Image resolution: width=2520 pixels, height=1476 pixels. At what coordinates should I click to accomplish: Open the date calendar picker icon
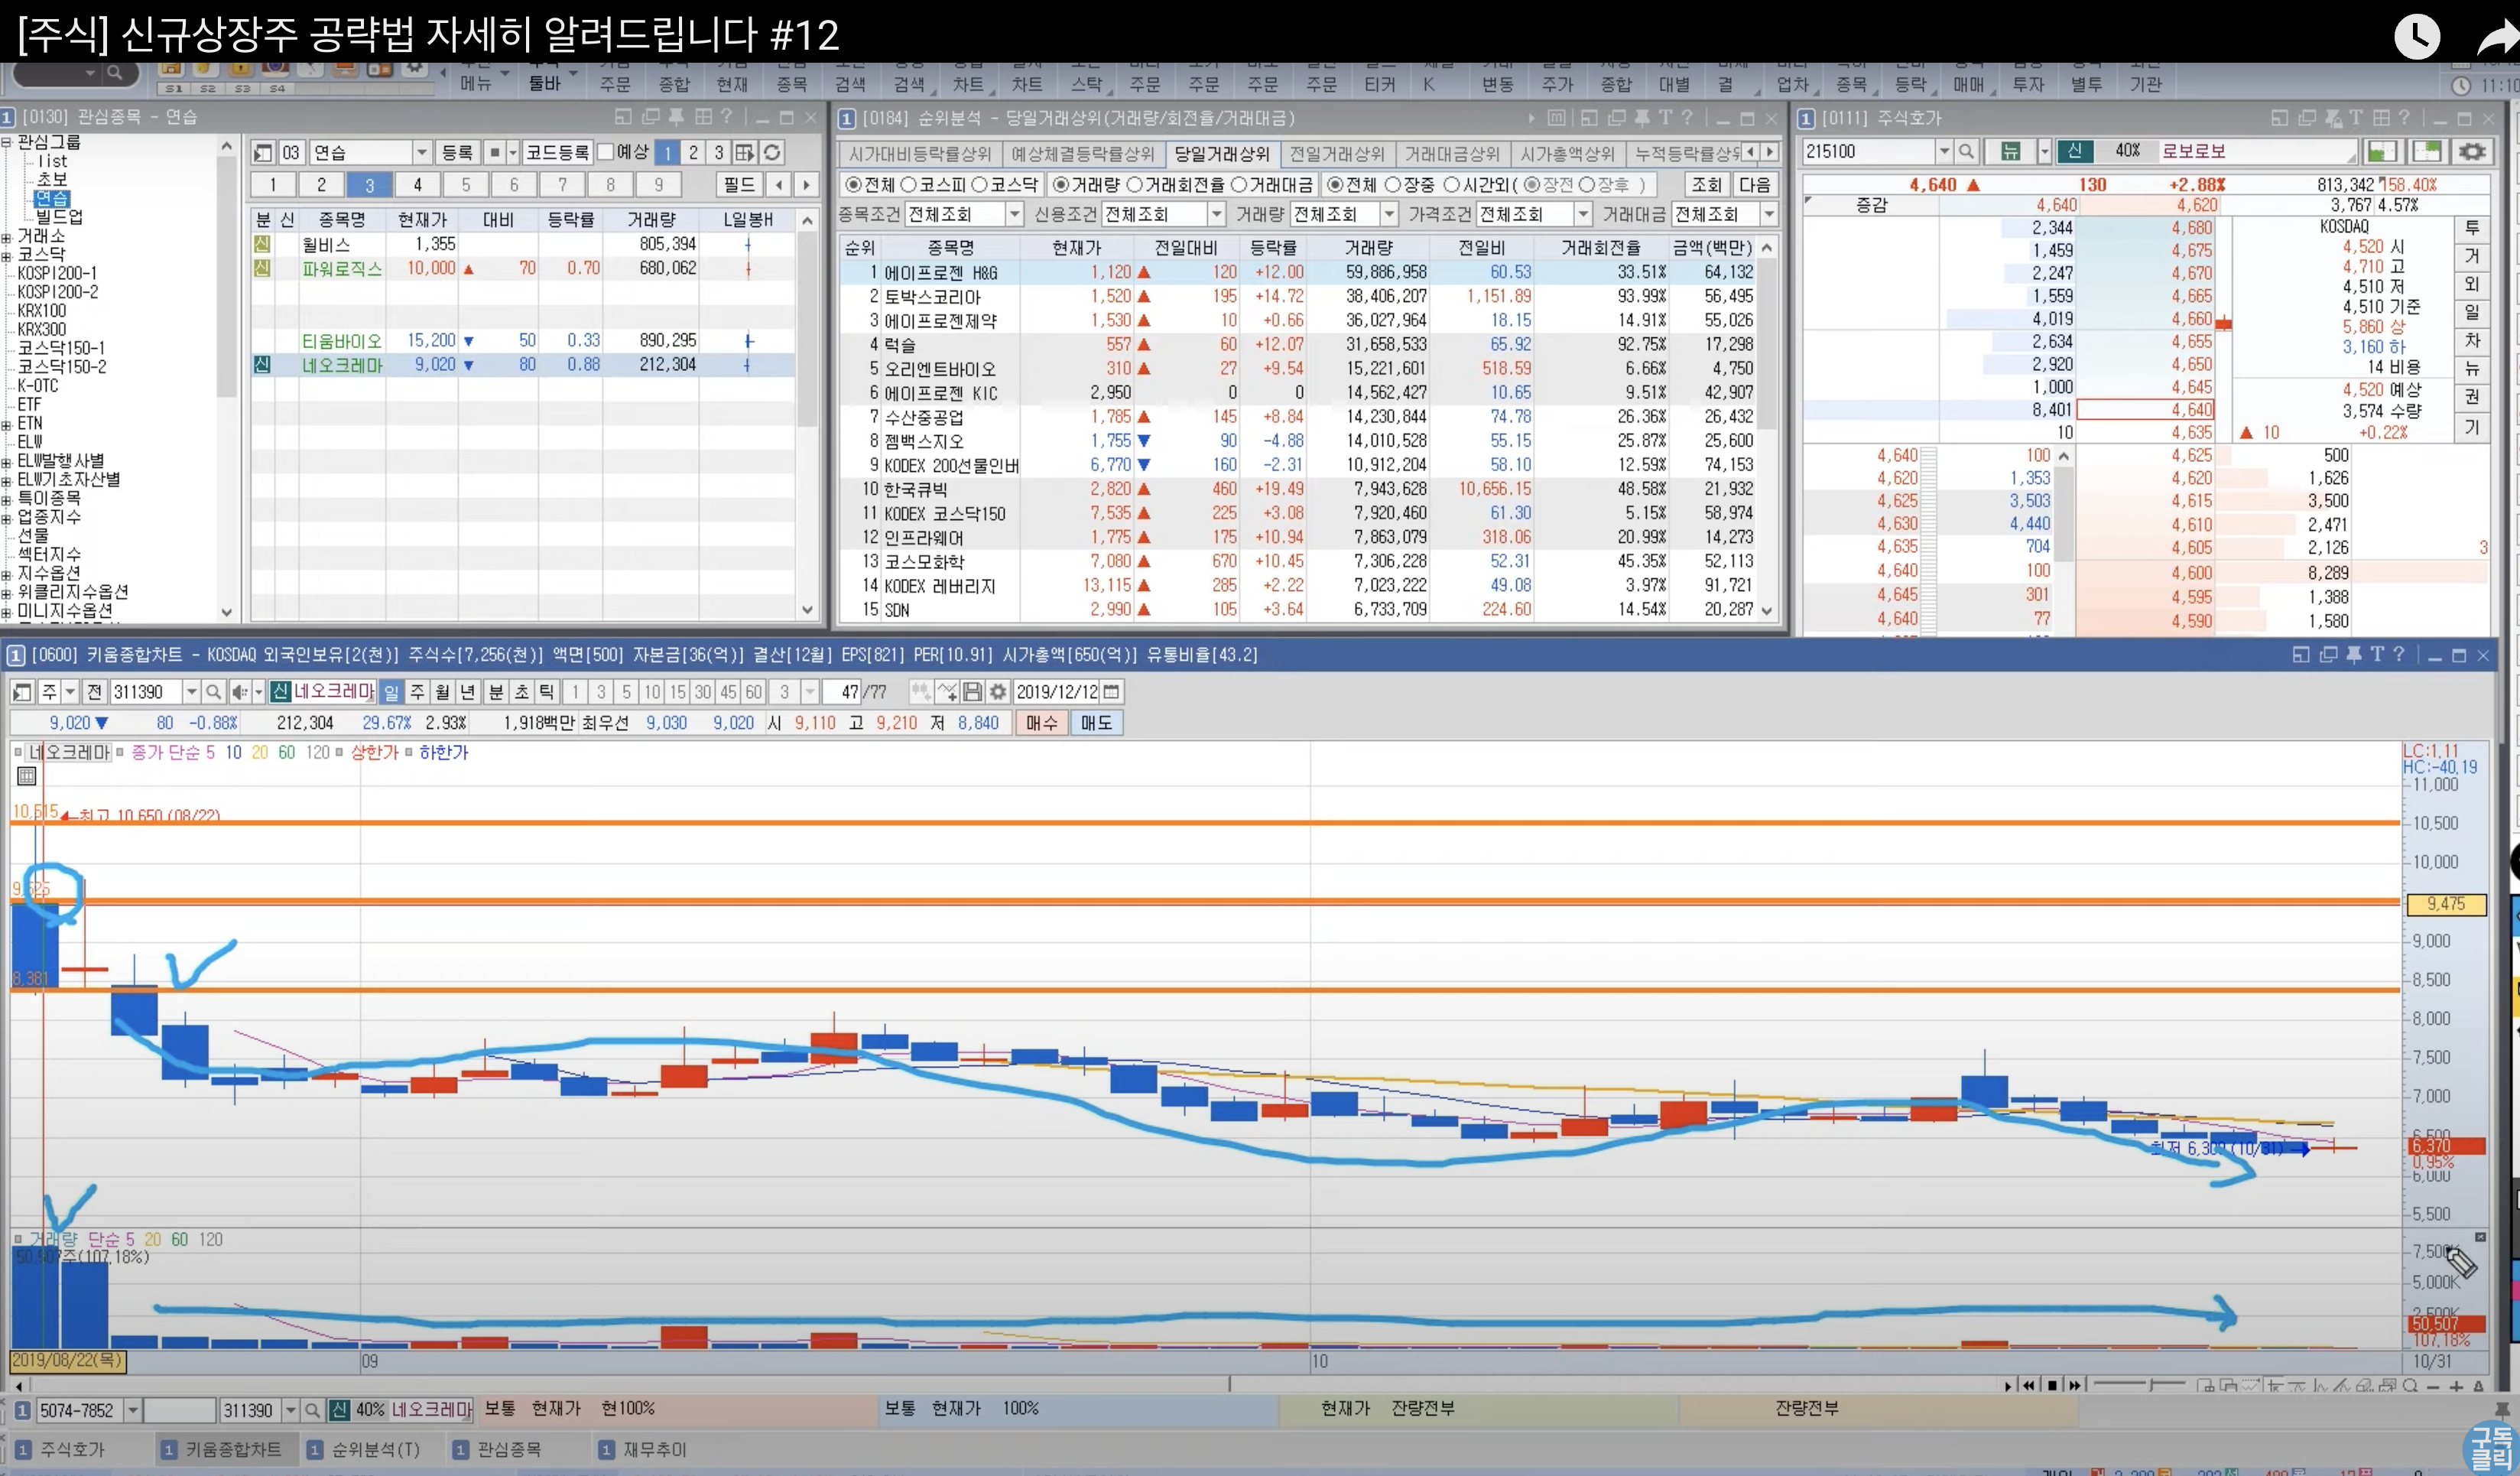pyautogui.click(x=1111, y=692)
